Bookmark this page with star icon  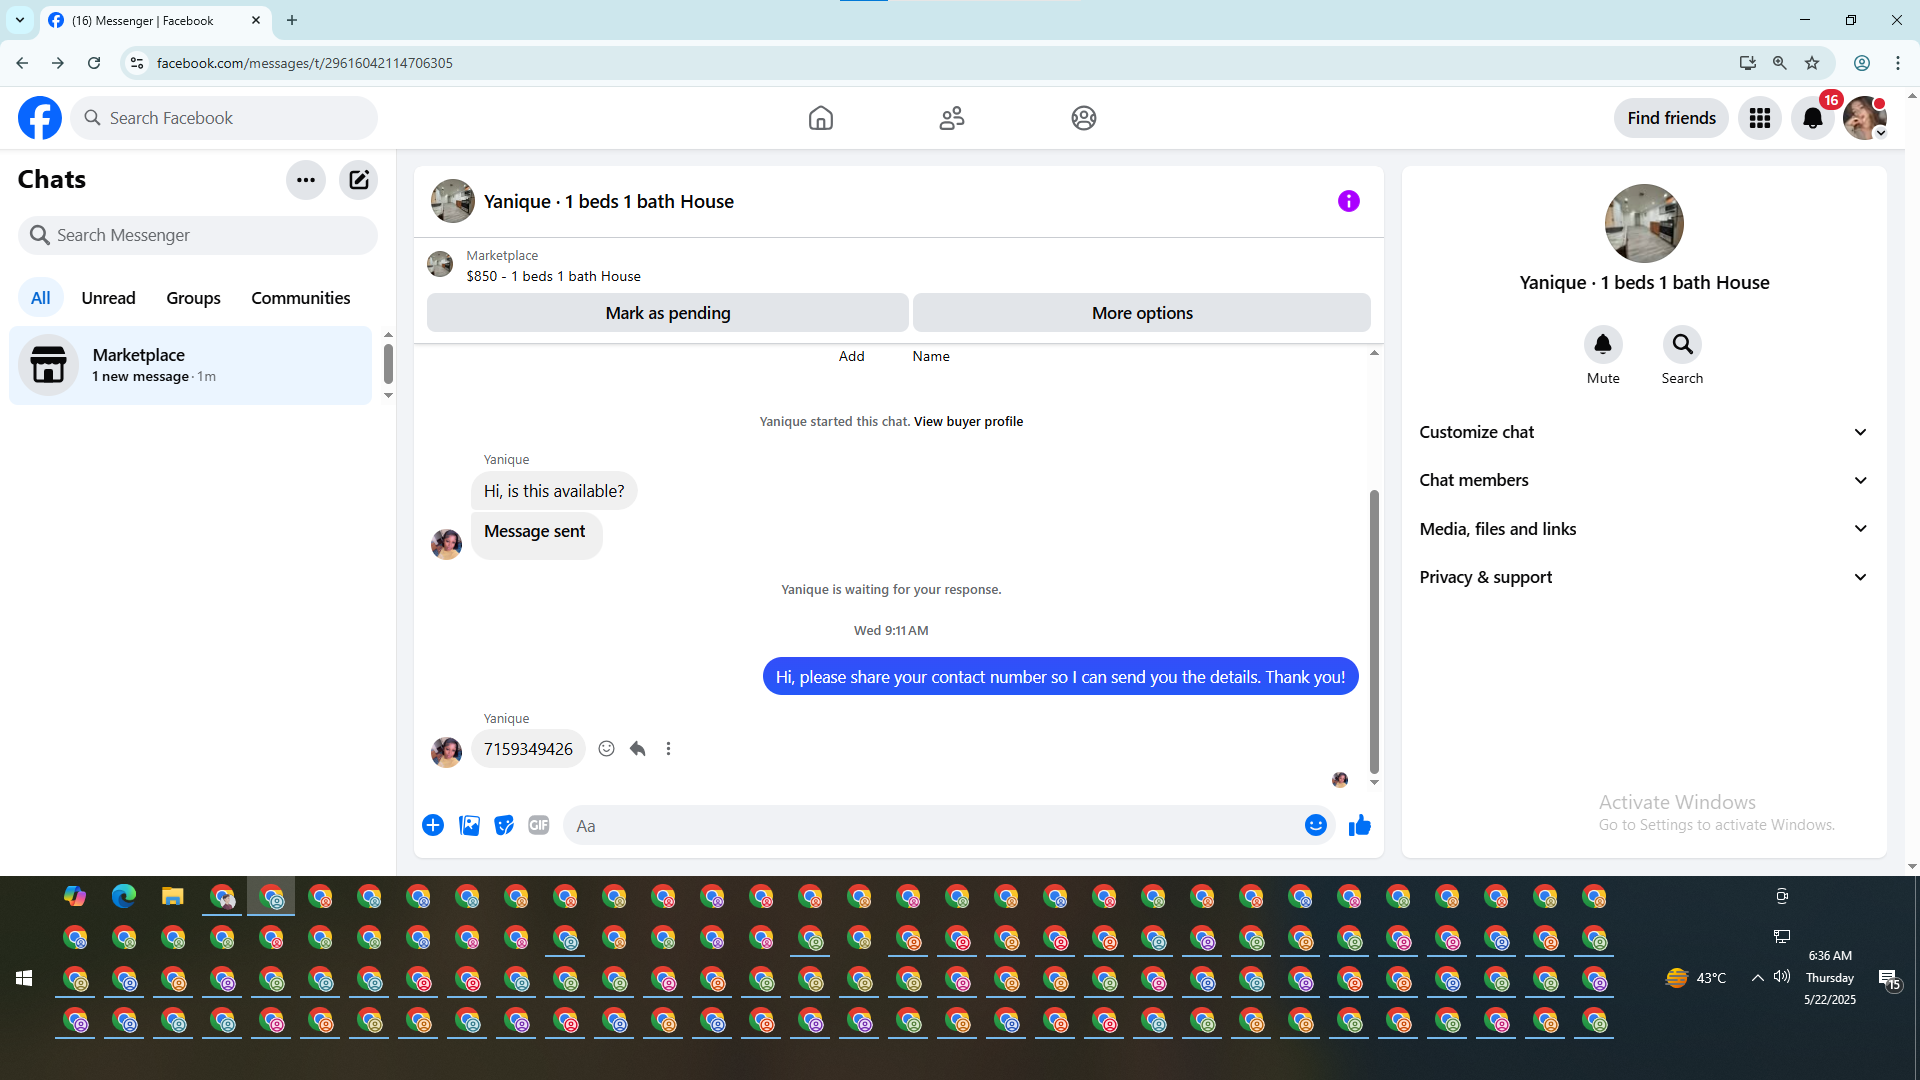(x=1812, y=63)
